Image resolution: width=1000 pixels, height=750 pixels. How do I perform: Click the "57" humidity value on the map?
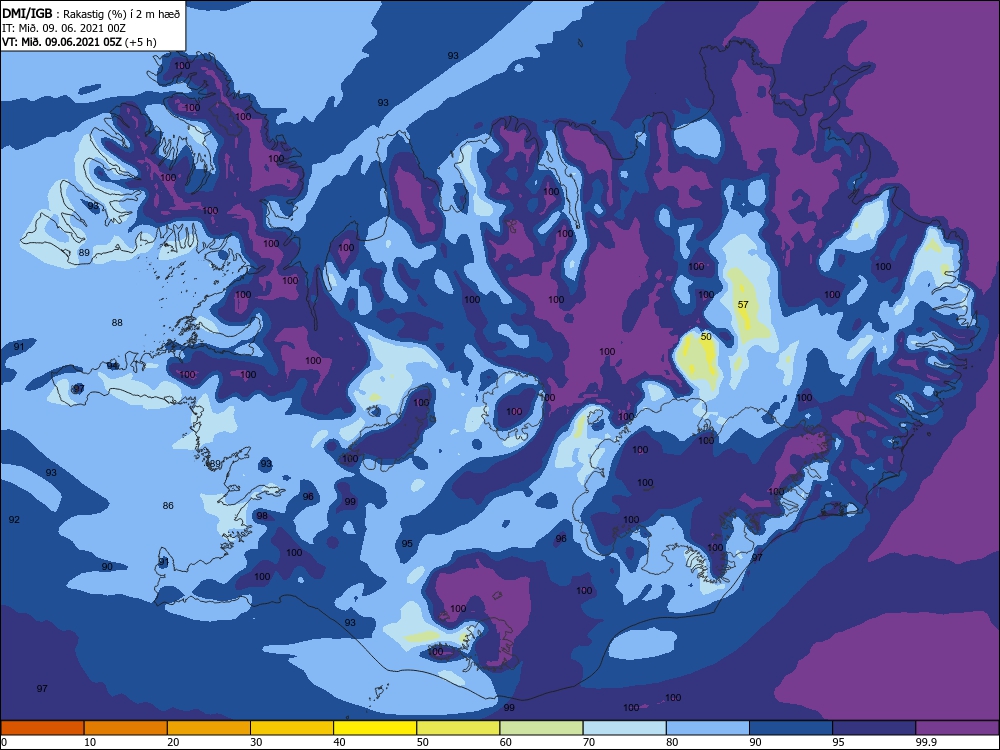pos(743,304)
